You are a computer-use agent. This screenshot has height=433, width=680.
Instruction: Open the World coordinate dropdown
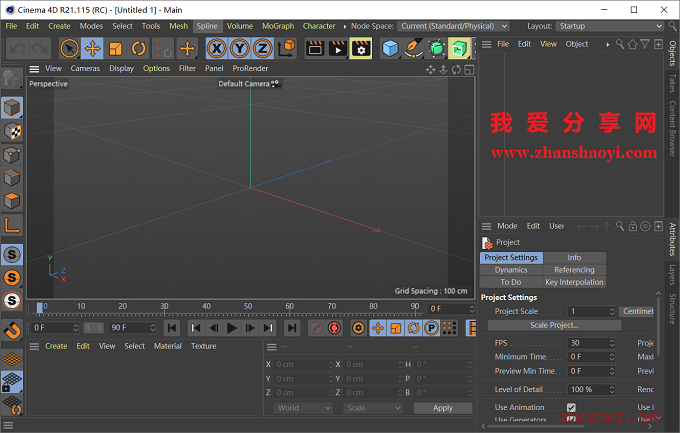click(x=303, y=408)
